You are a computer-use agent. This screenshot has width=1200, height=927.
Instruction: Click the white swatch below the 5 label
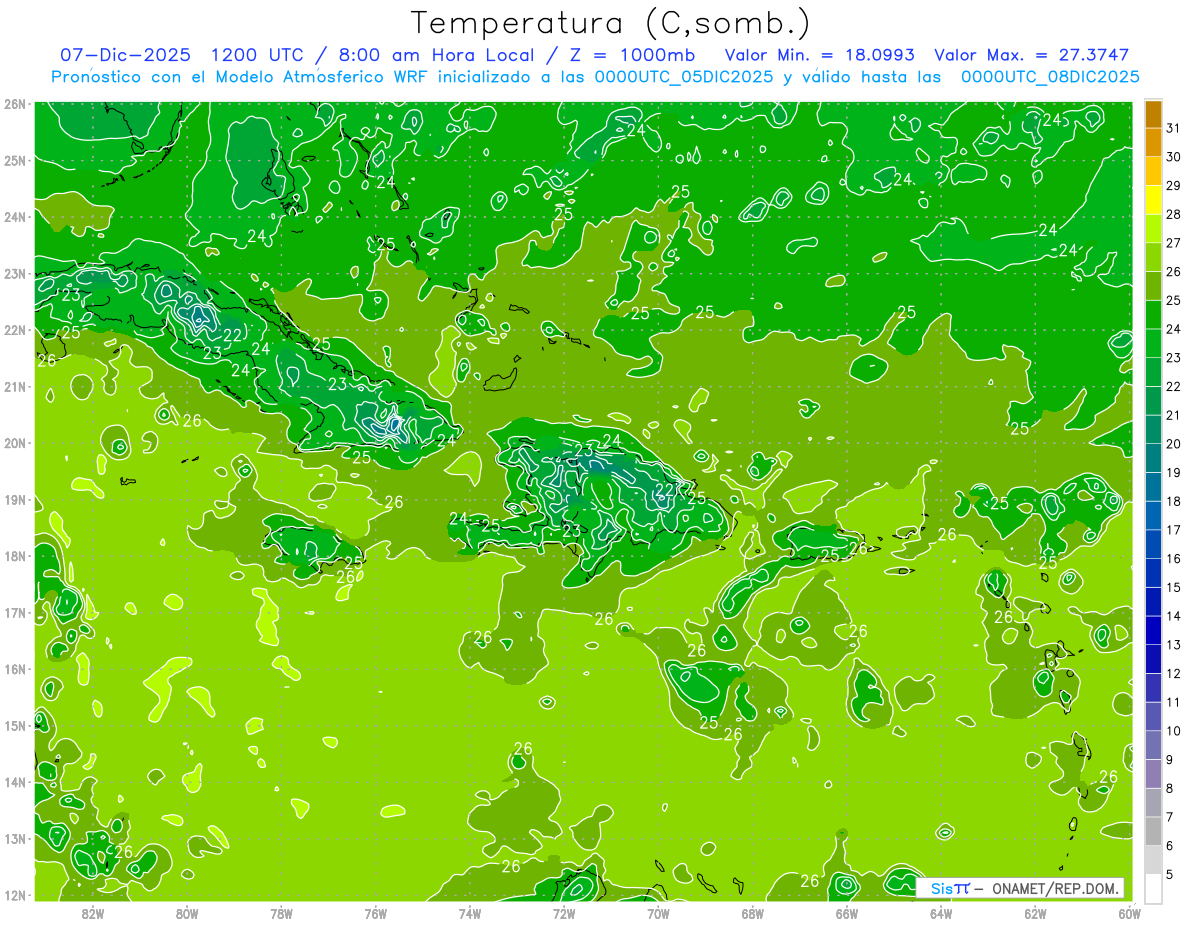pyautogui.click(x=1153, y=888)
